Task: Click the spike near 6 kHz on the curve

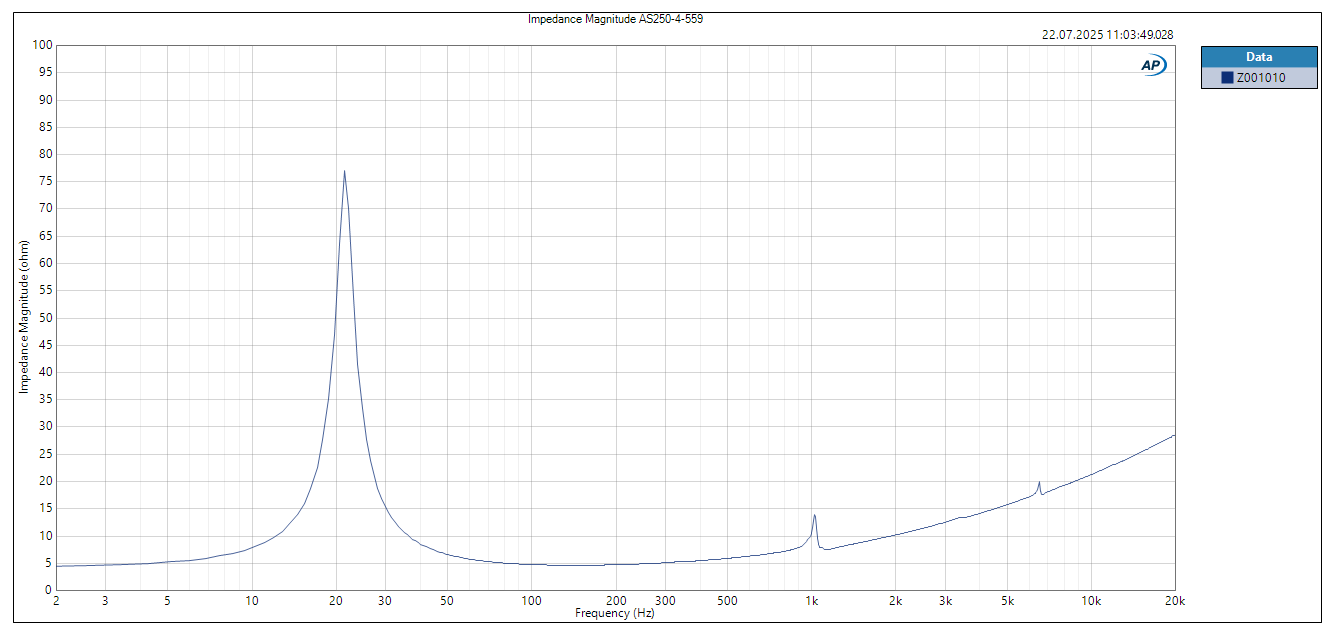Action: pos(1038,483)
